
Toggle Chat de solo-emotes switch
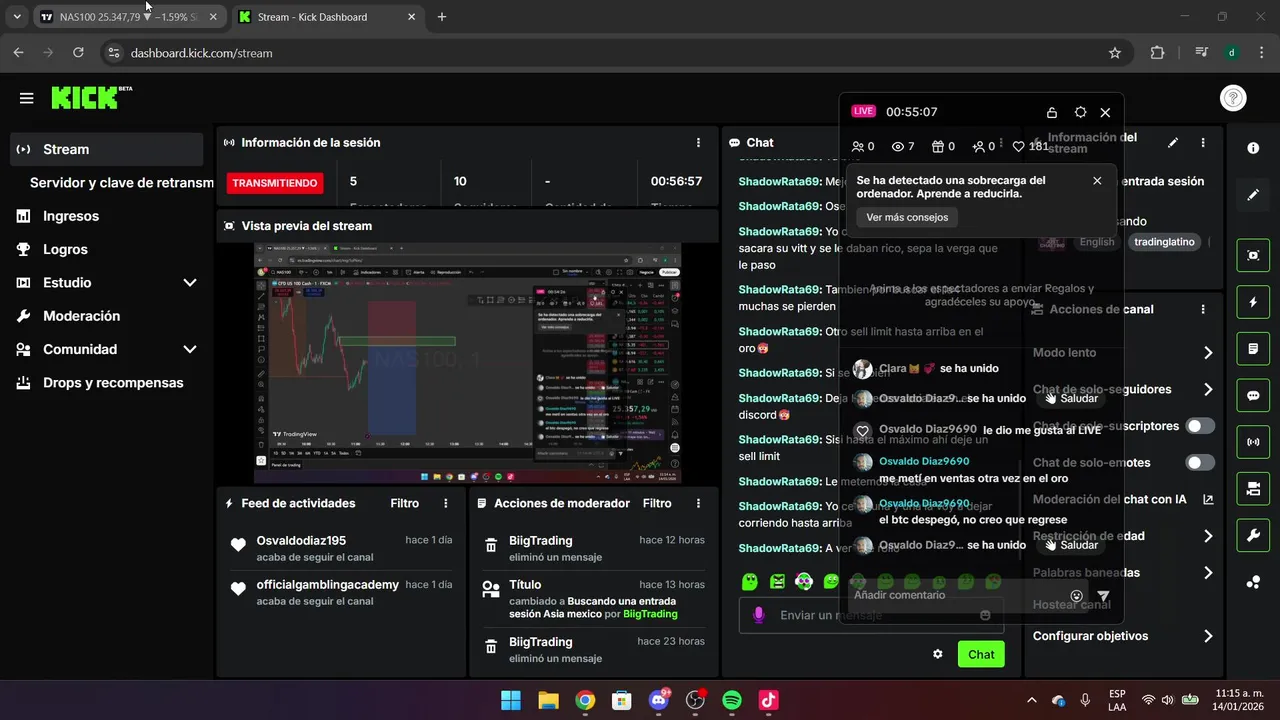1200,463
